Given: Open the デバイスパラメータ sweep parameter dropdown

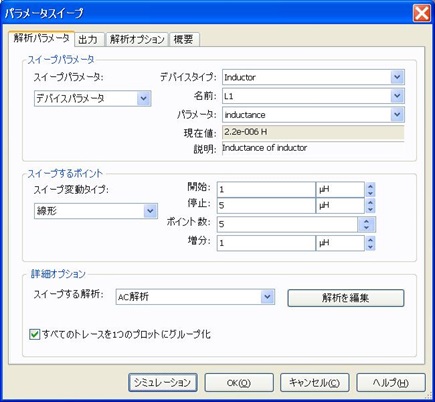Looking at the screenshot, I should tap(93, 98).
